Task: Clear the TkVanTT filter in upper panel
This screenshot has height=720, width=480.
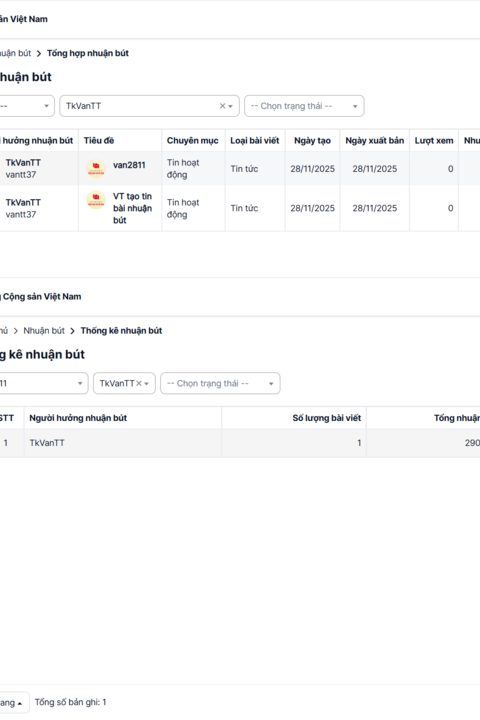Action: (x=222, y=106)
